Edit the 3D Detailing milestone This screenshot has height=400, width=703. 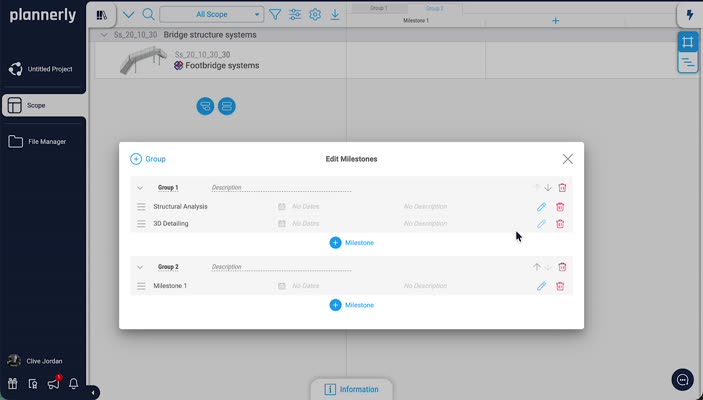(x=541, y=224)
